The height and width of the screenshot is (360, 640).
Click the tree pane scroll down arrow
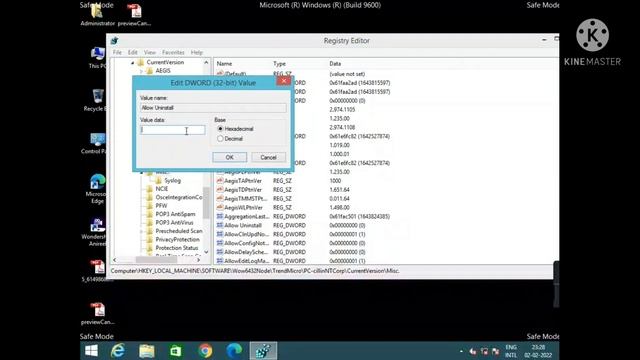[x=206, y=252]
